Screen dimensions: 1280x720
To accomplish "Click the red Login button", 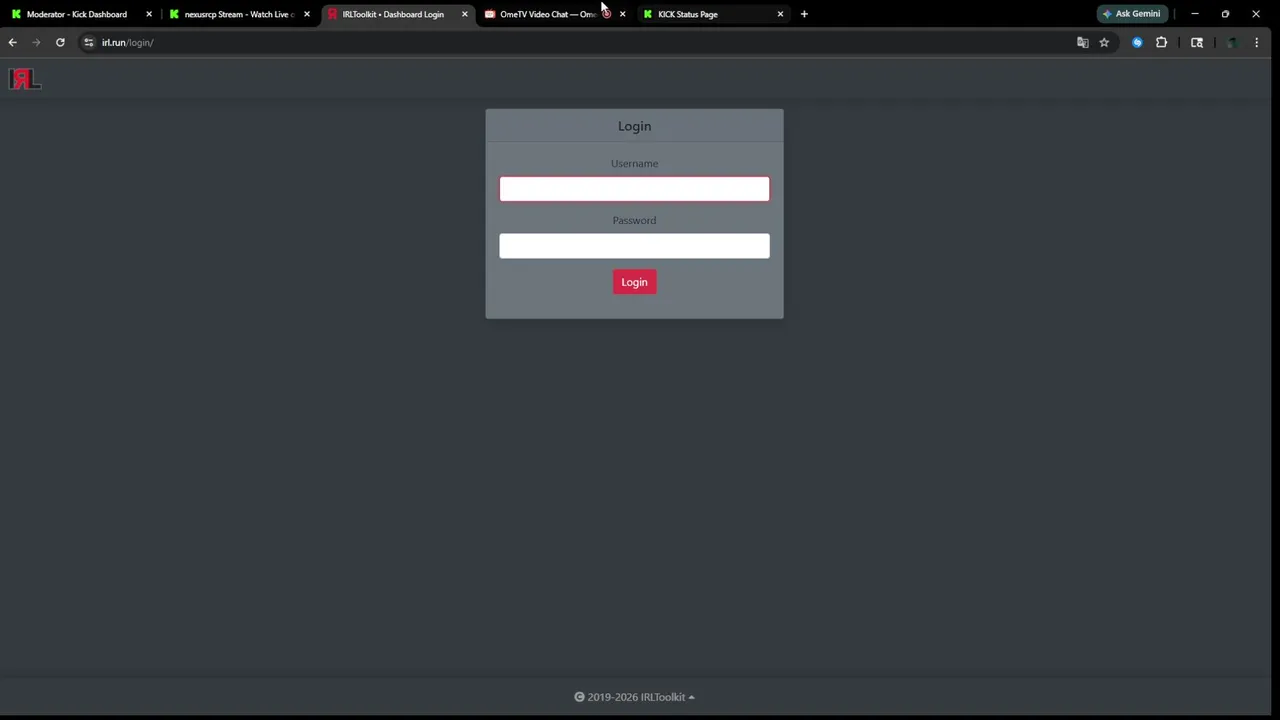I will click(x=634, y=282).
